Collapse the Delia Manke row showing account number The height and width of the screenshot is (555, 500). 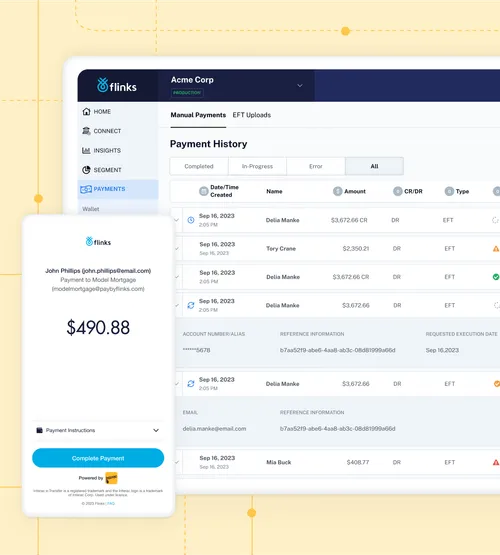coord(177,305)
